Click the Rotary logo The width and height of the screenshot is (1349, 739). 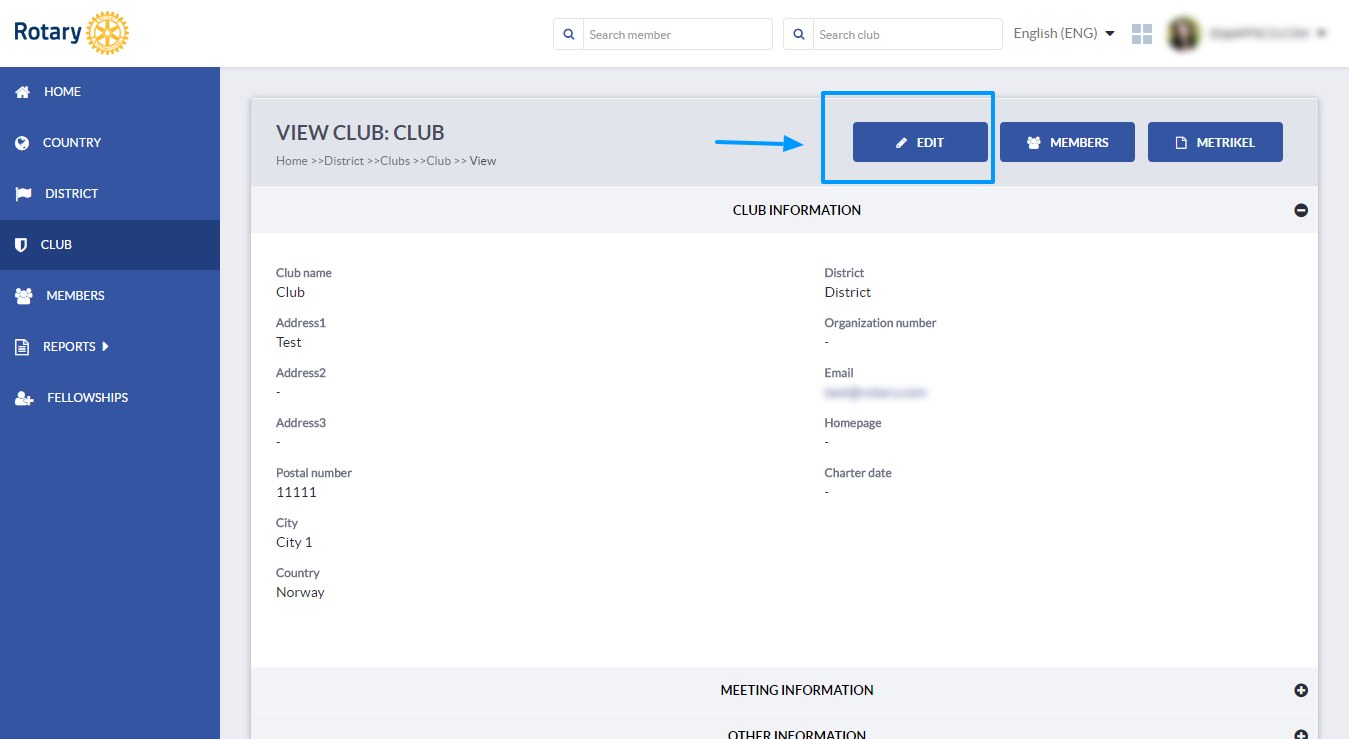tap(71, 33)
